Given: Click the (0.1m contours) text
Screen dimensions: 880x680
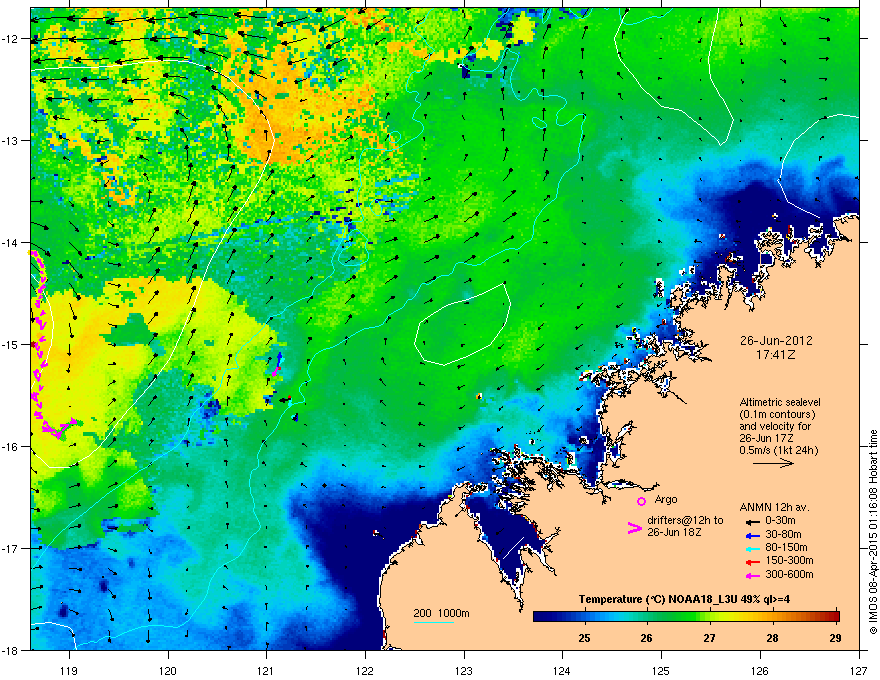Looking at the screenshot, I should 777,415.
